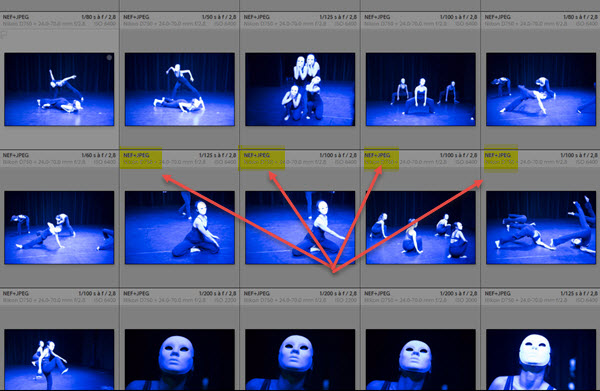
Task: Select the four seated dancers thumbnail
Action: click(x=421, y=227)
